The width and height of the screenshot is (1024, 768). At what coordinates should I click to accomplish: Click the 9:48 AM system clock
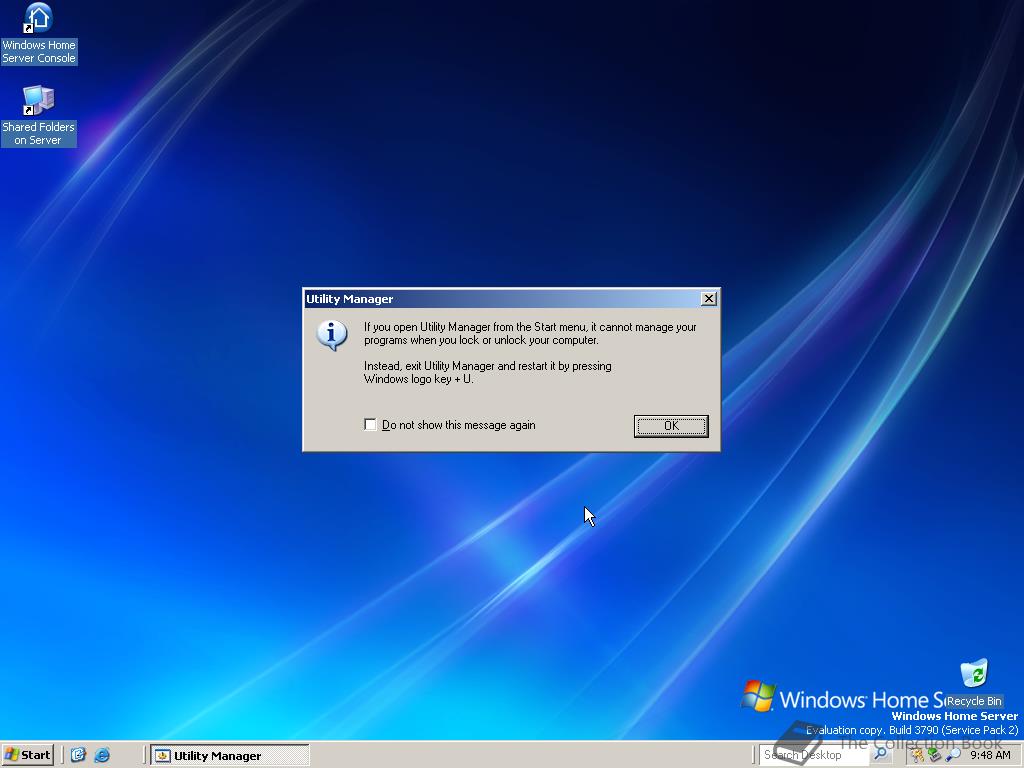(990, 755)
